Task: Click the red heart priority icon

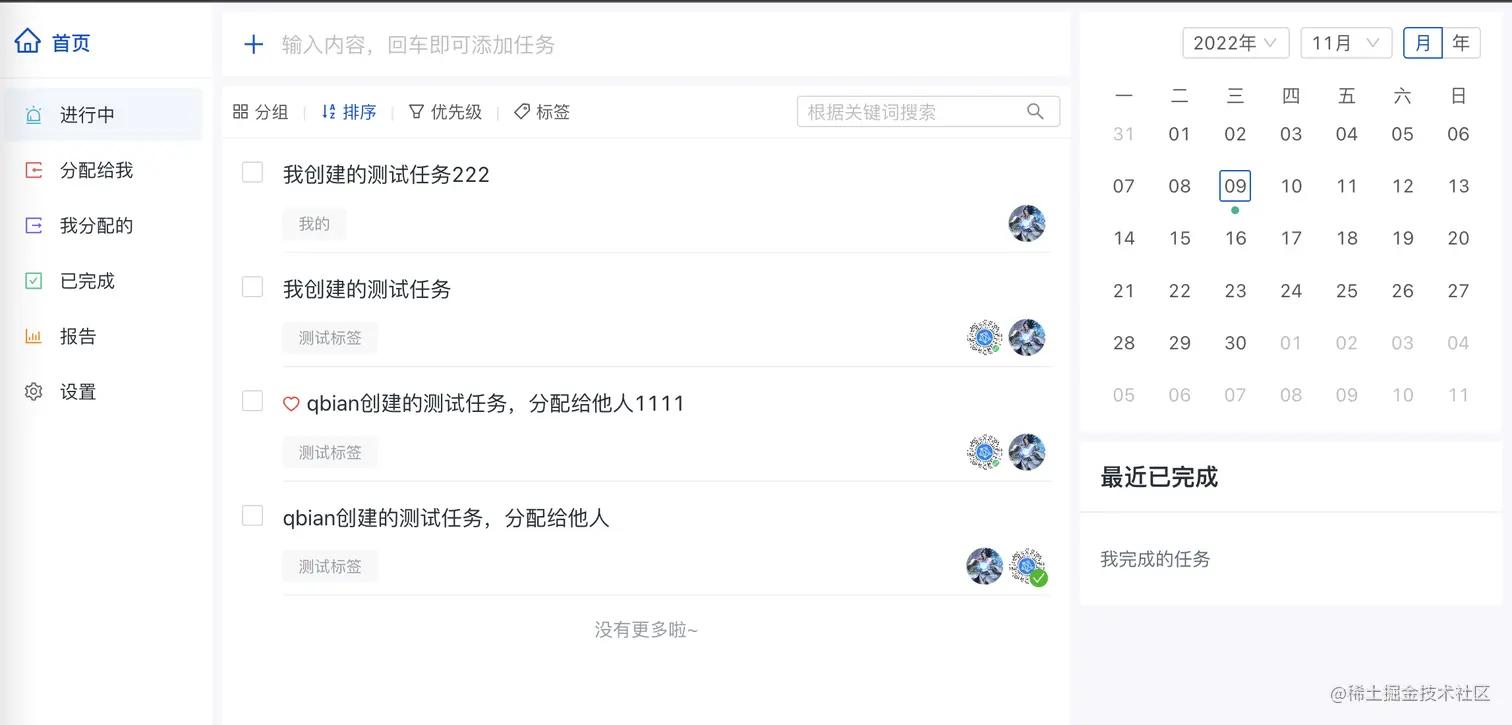Action: point(291,404)
